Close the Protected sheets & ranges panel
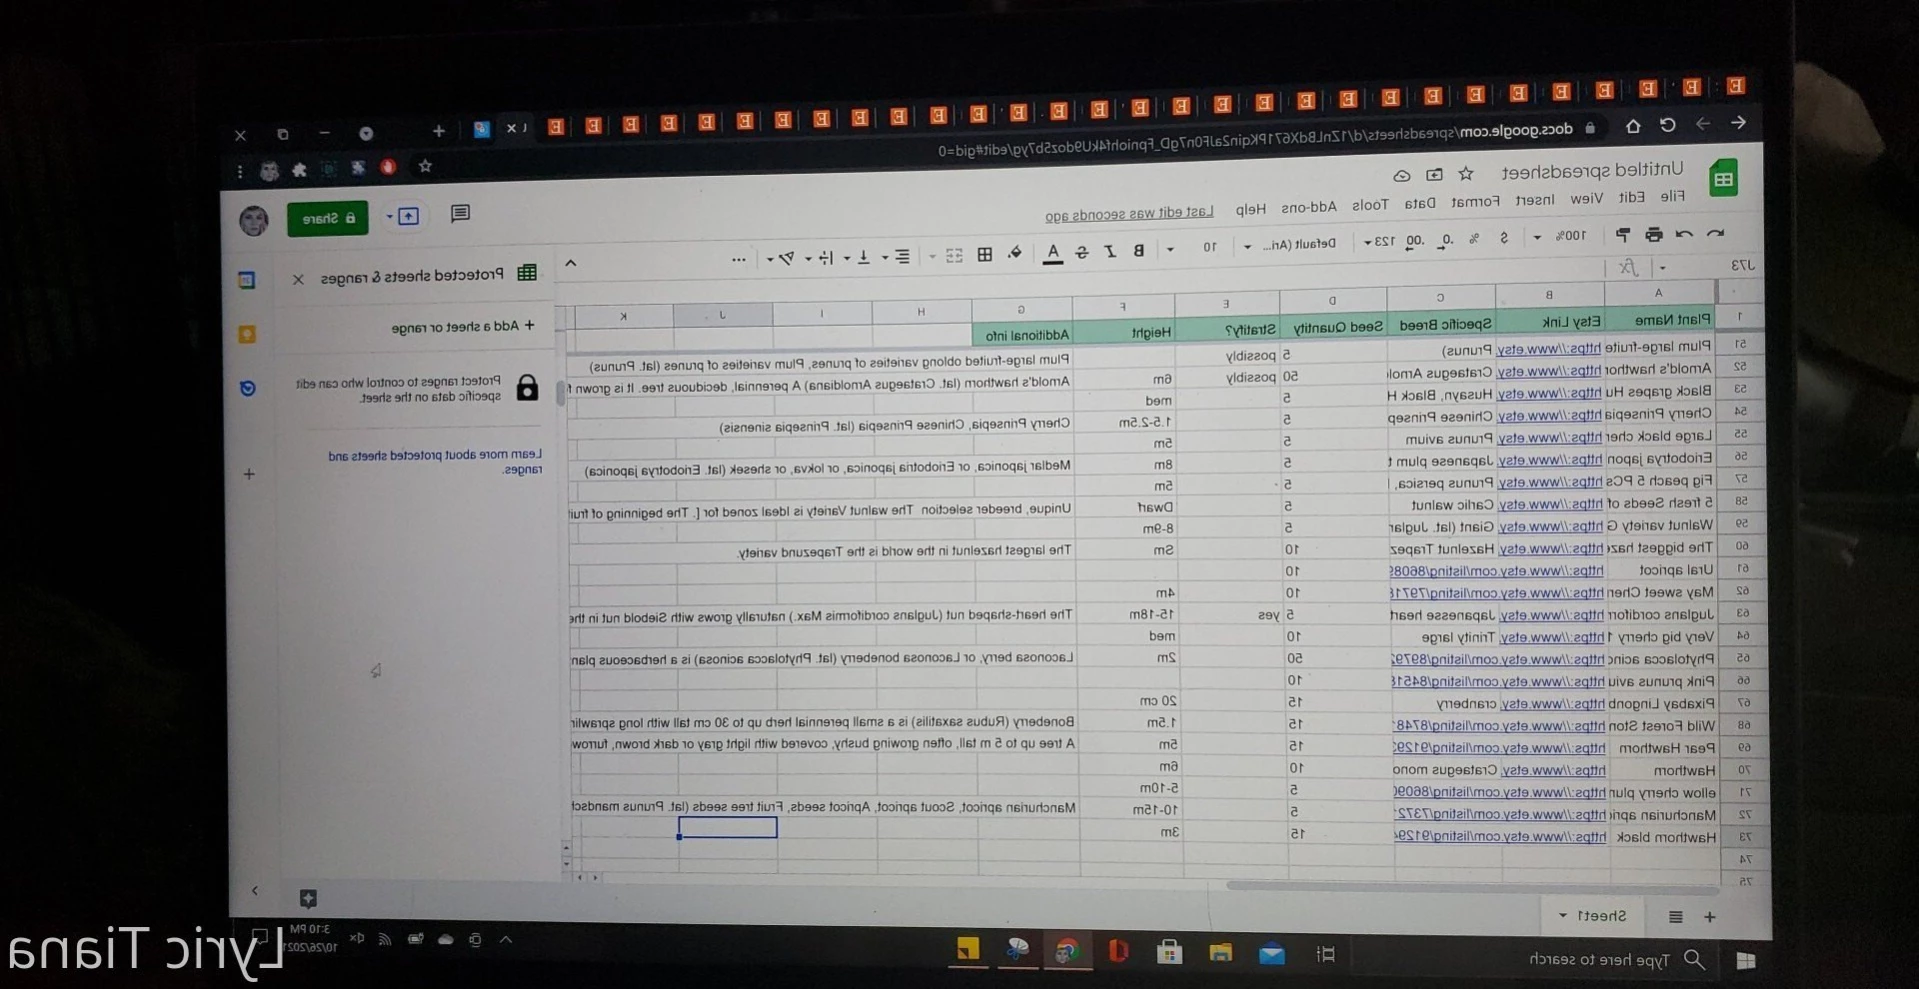The width and height of the screenshot is (1919, 989). (298, 280)
